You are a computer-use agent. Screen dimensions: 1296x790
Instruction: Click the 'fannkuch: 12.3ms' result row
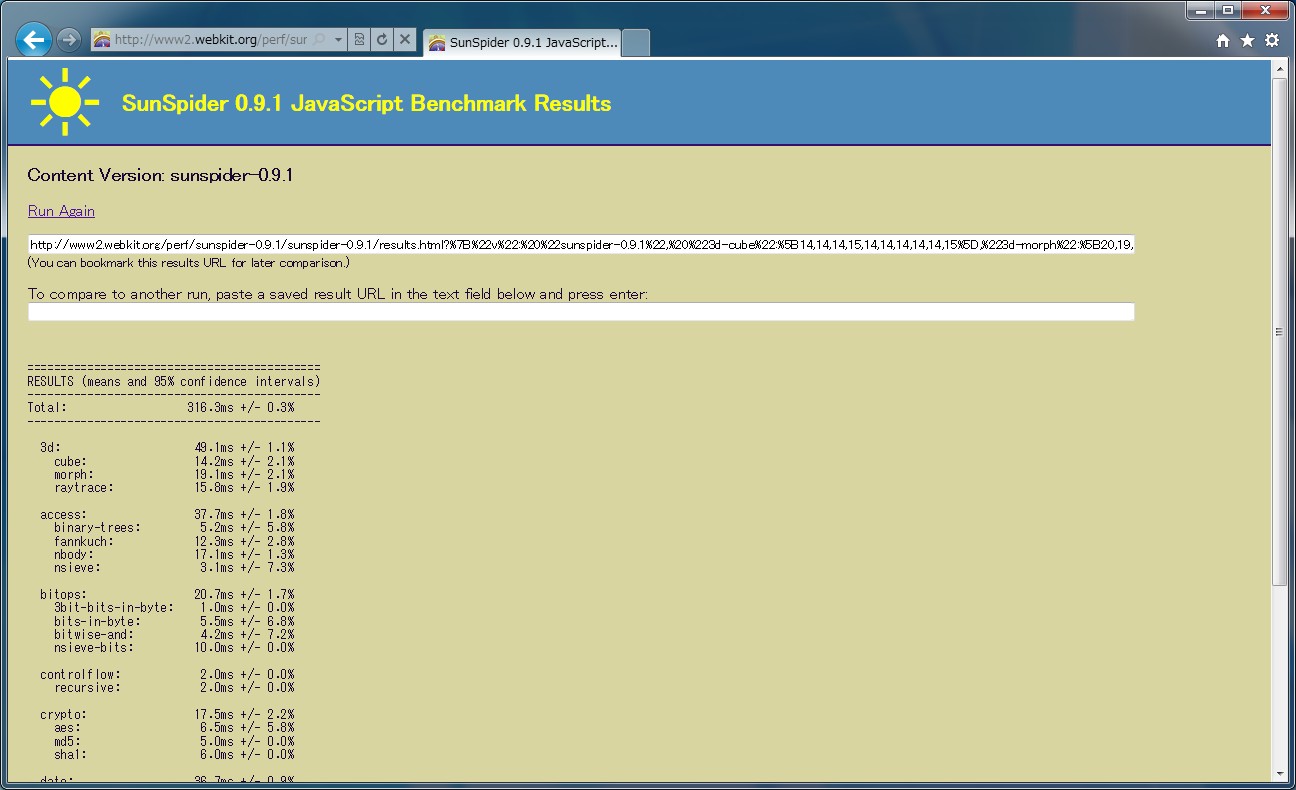pos(174,541)
